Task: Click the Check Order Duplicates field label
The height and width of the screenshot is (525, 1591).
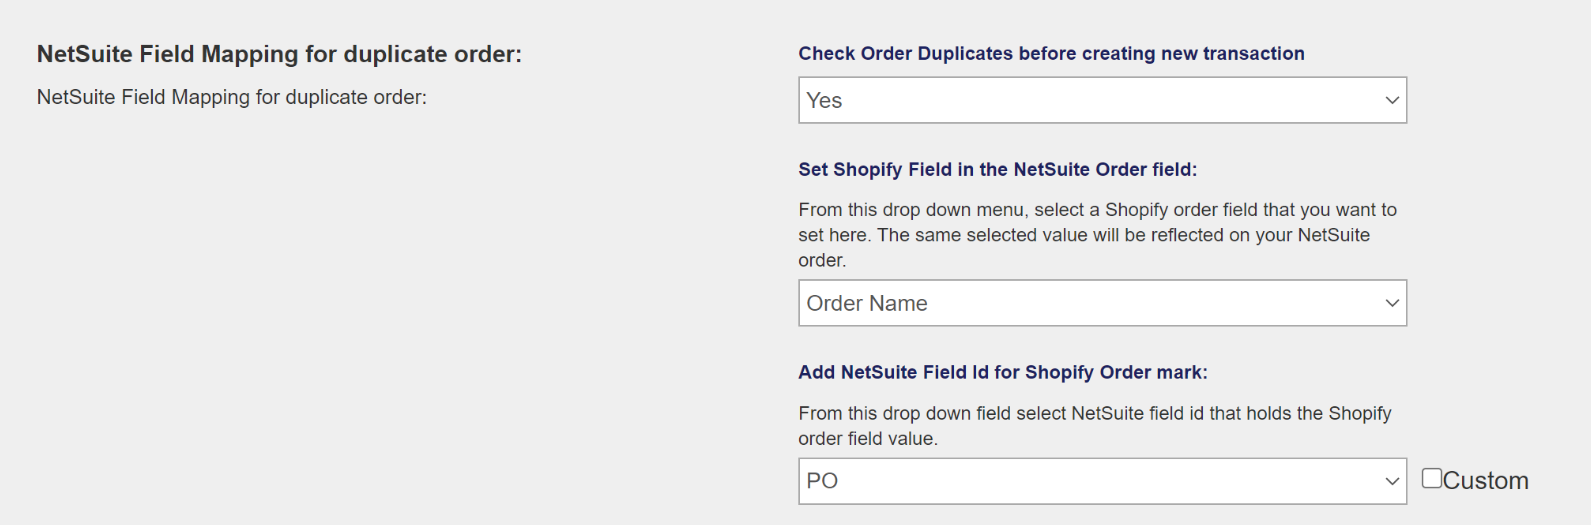Action: (1051, 54)
